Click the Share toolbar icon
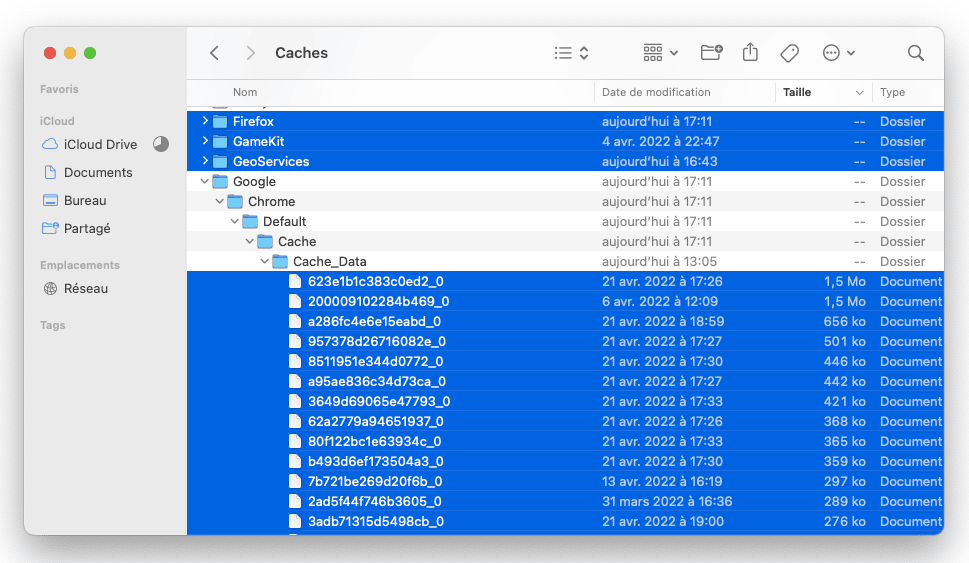 [750, 53]
